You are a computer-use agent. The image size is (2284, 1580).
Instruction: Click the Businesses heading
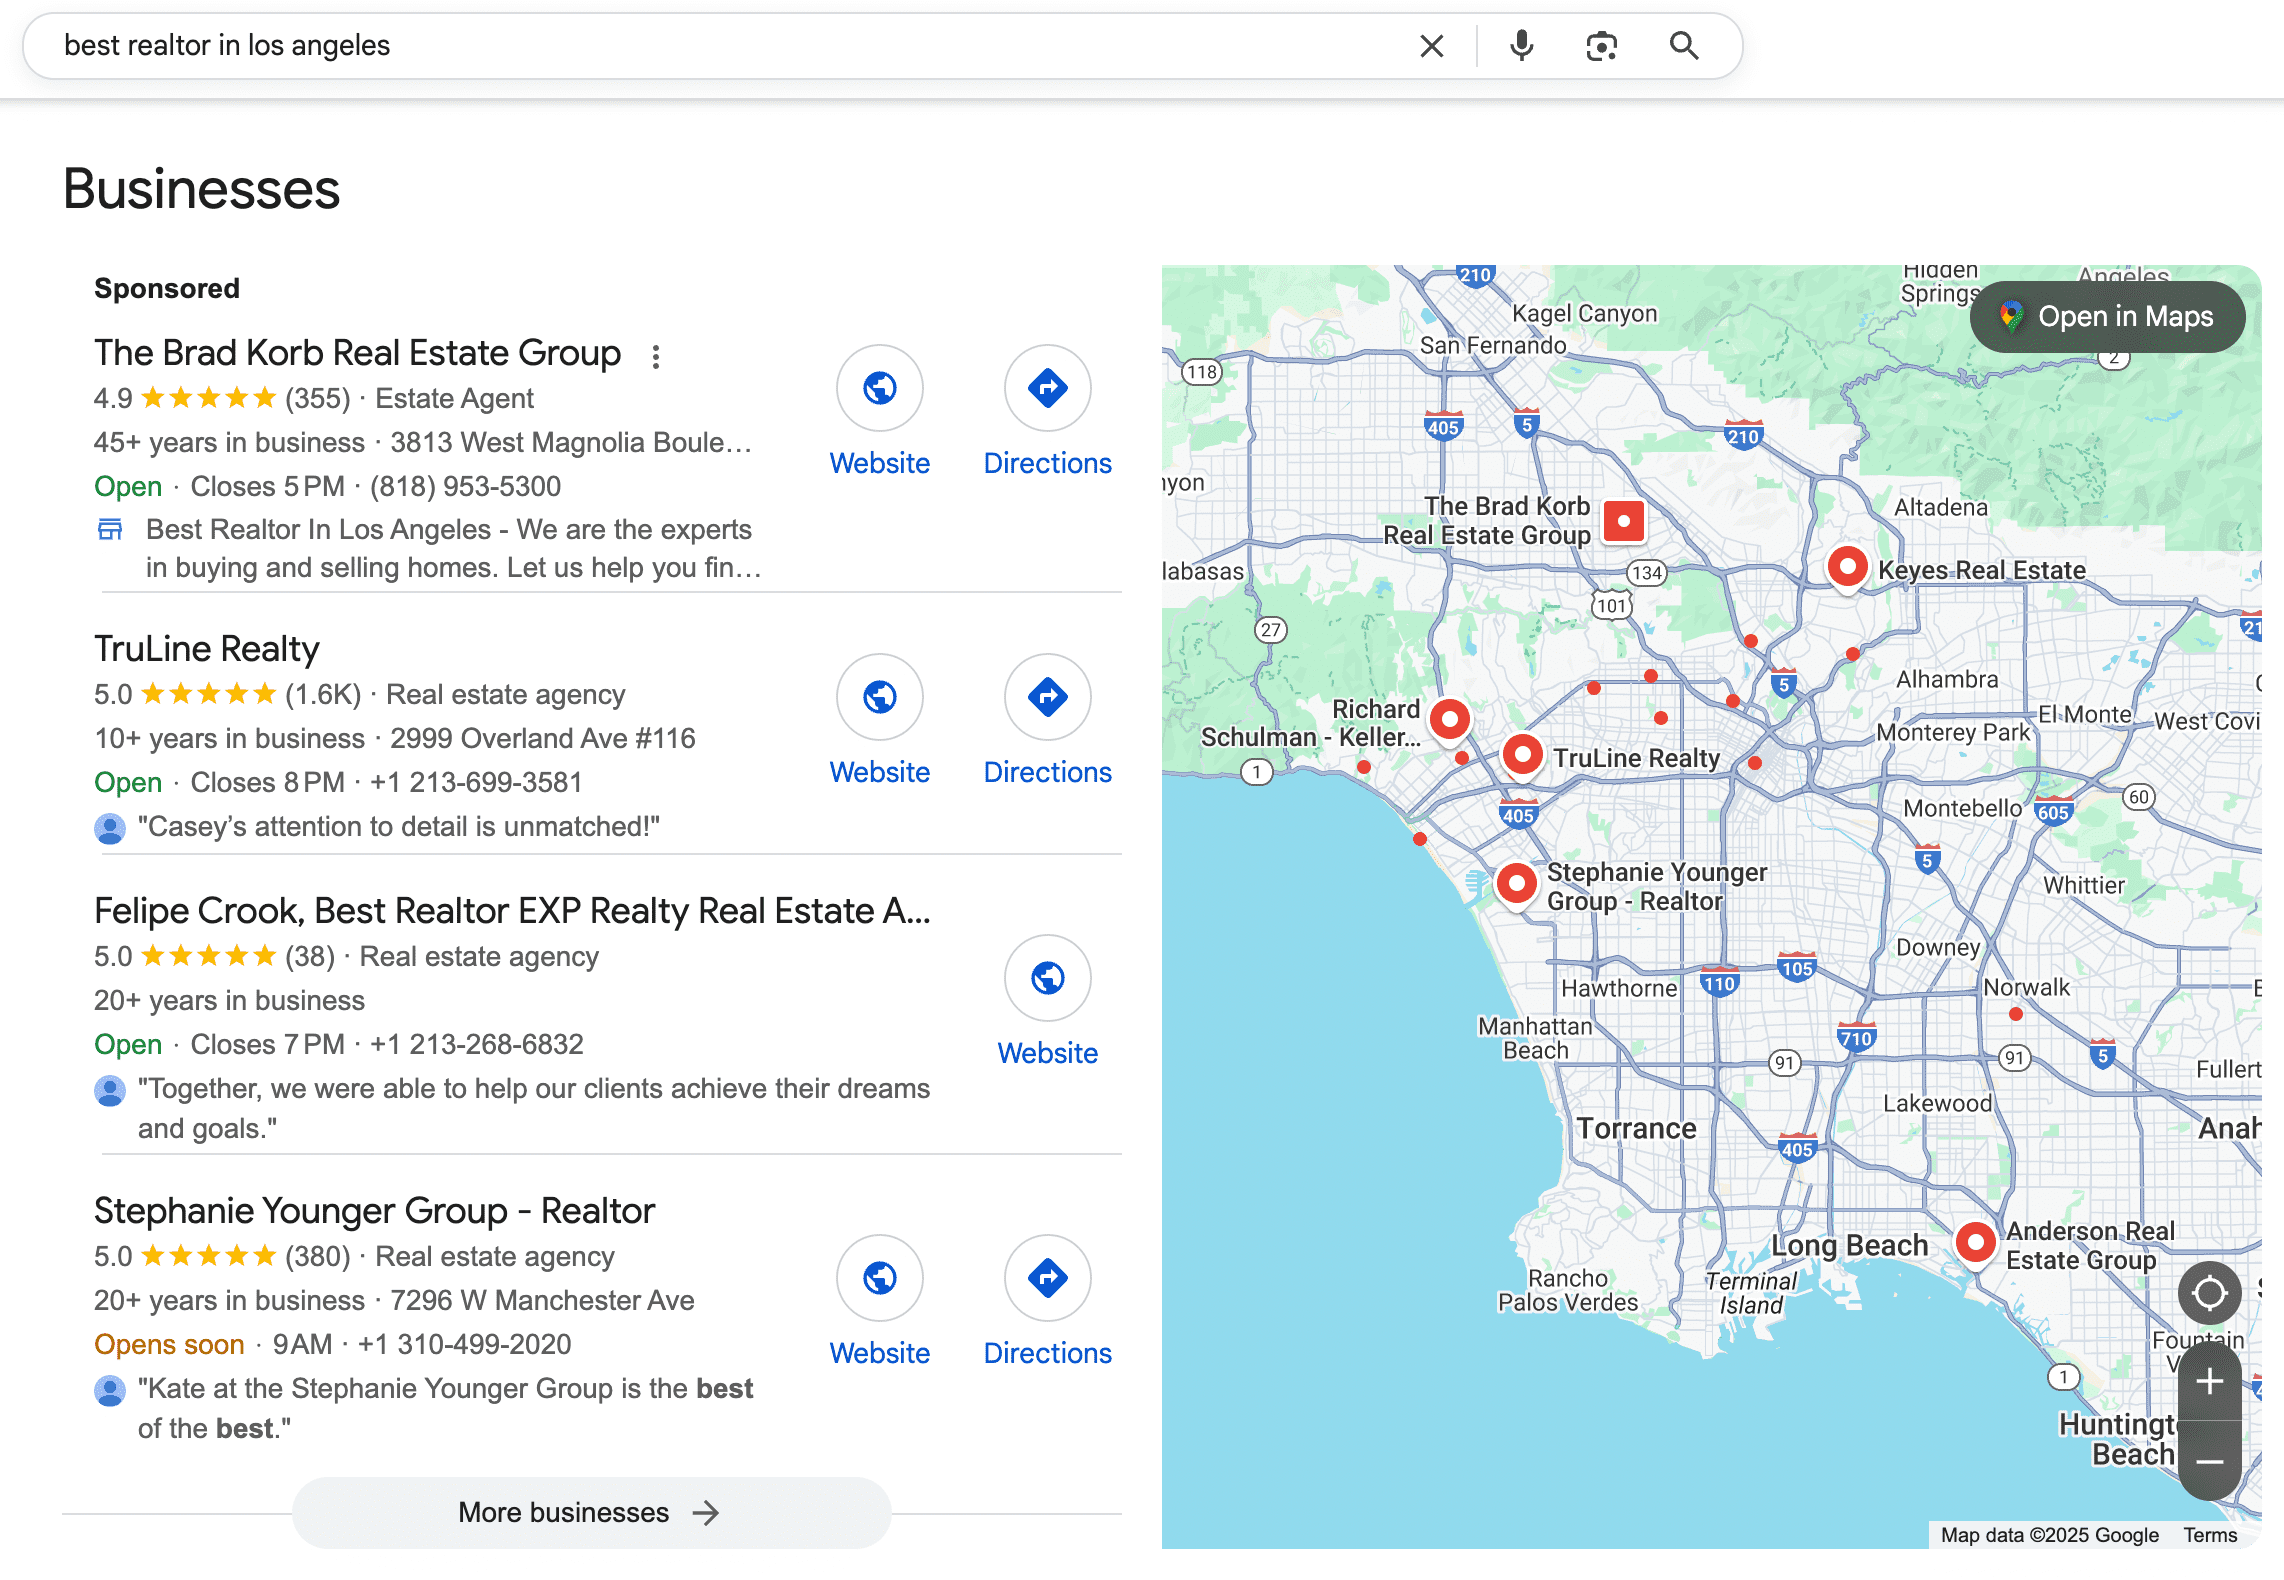coord(202,189)
